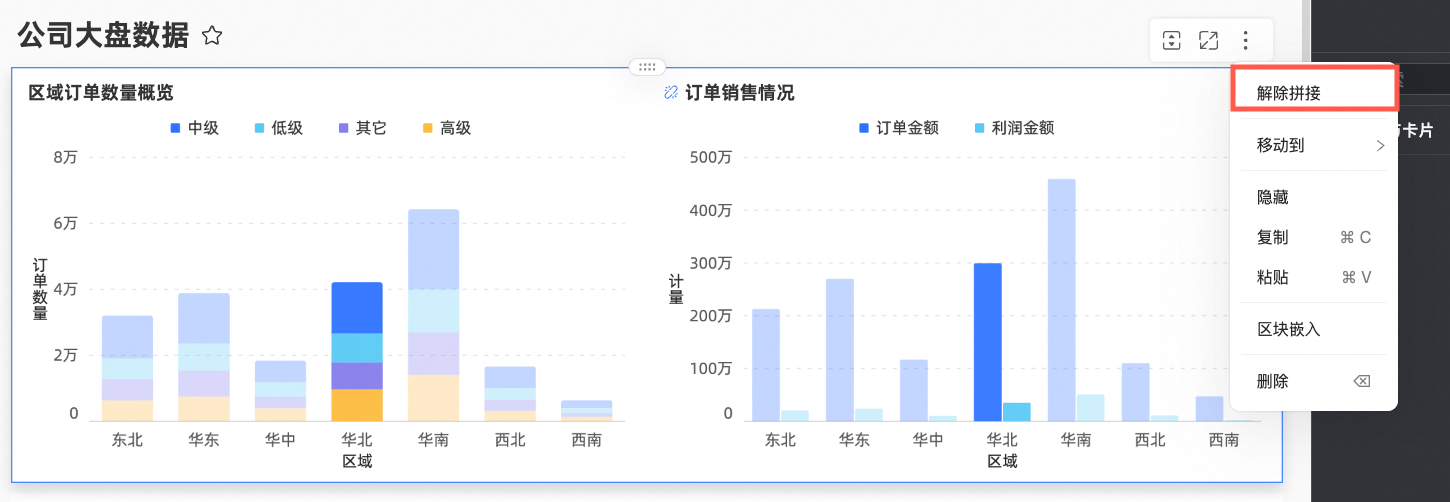
Task: Click the collapse-height icon in card toolbar
Action: (x=1172, y=40)
